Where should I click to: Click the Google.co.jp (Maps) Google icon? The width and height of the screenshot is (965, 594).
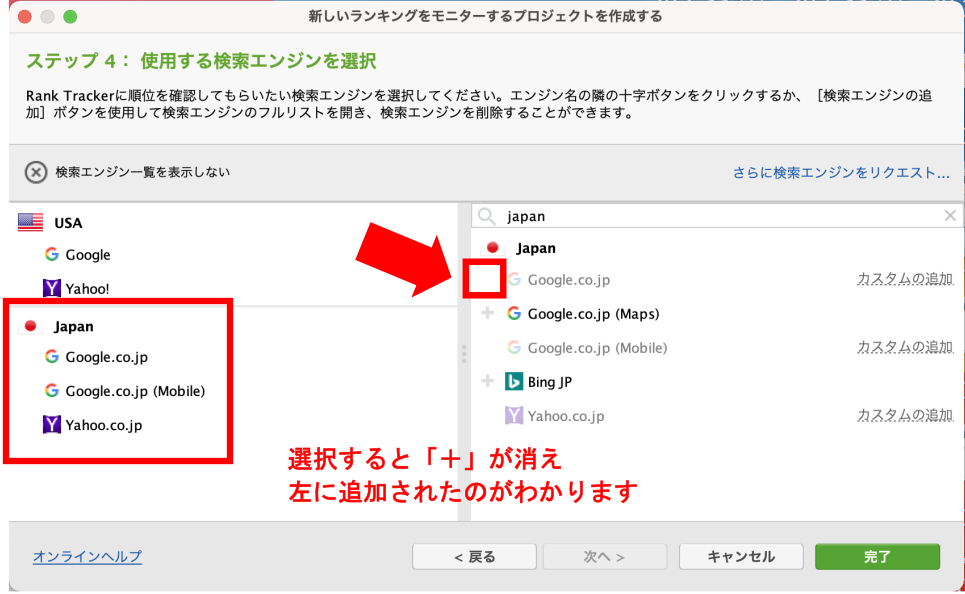click(x=514, y=313)
